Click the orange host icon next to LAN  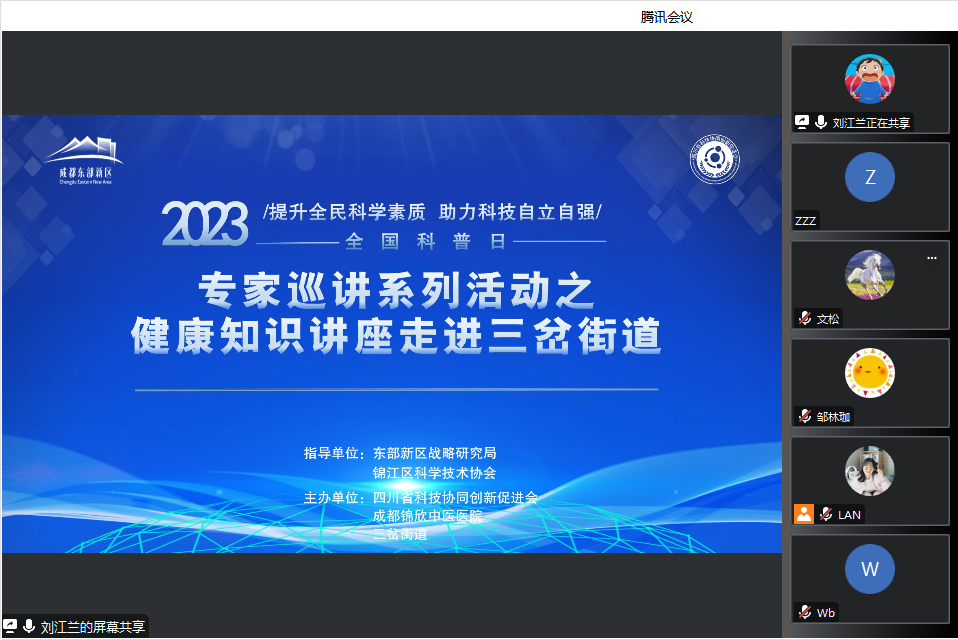804,514
